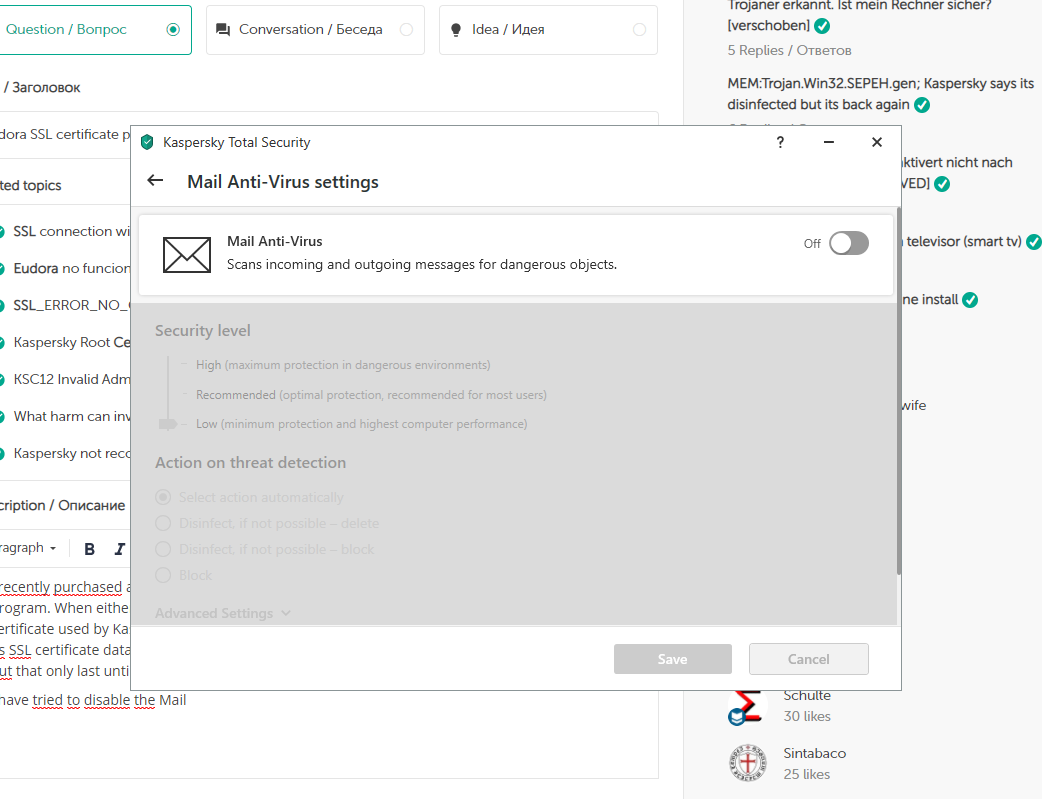1042x799 pixels.
Task: Click the settings window vertical scrollbar
Action: pyautogui.click(x=898, y=392)
